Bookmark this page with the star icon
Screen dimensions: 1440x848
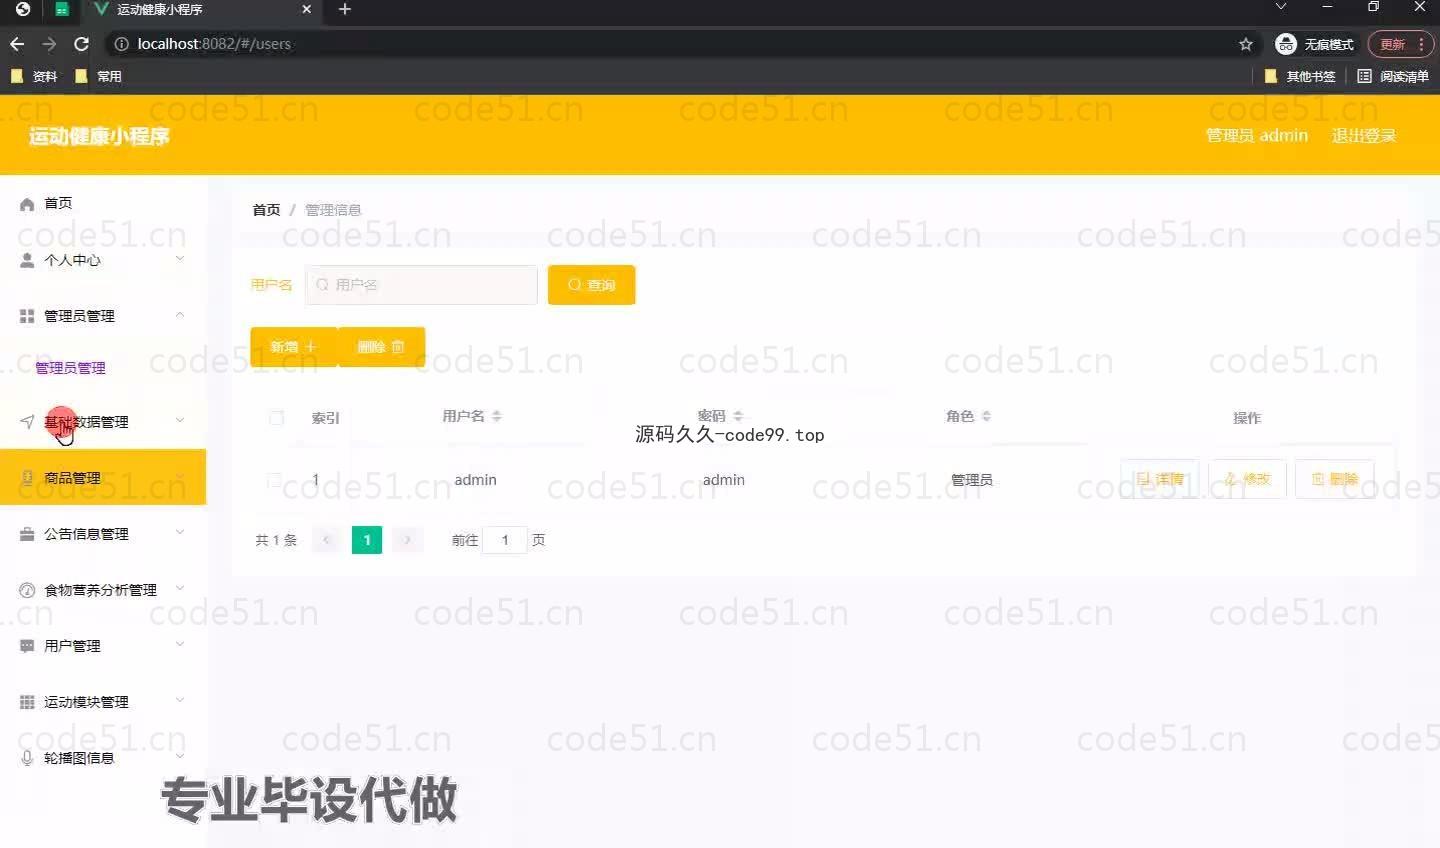(1246, 44)
